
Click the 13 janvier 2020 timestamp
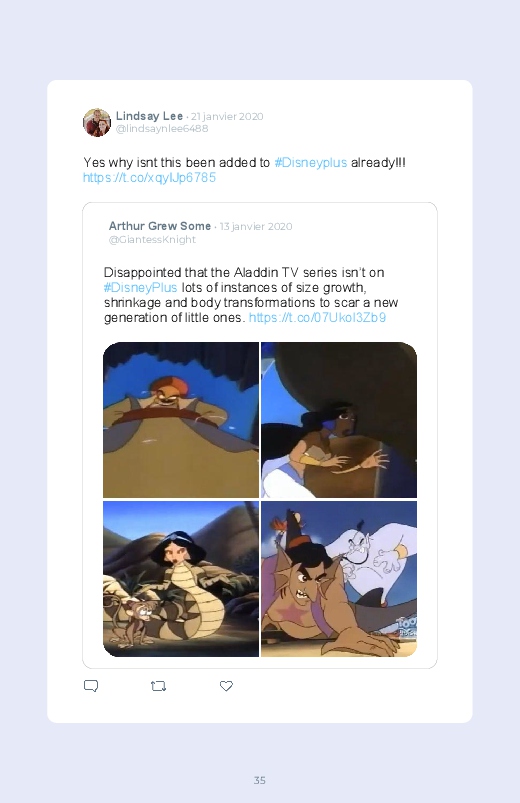[x=256, y=226]
